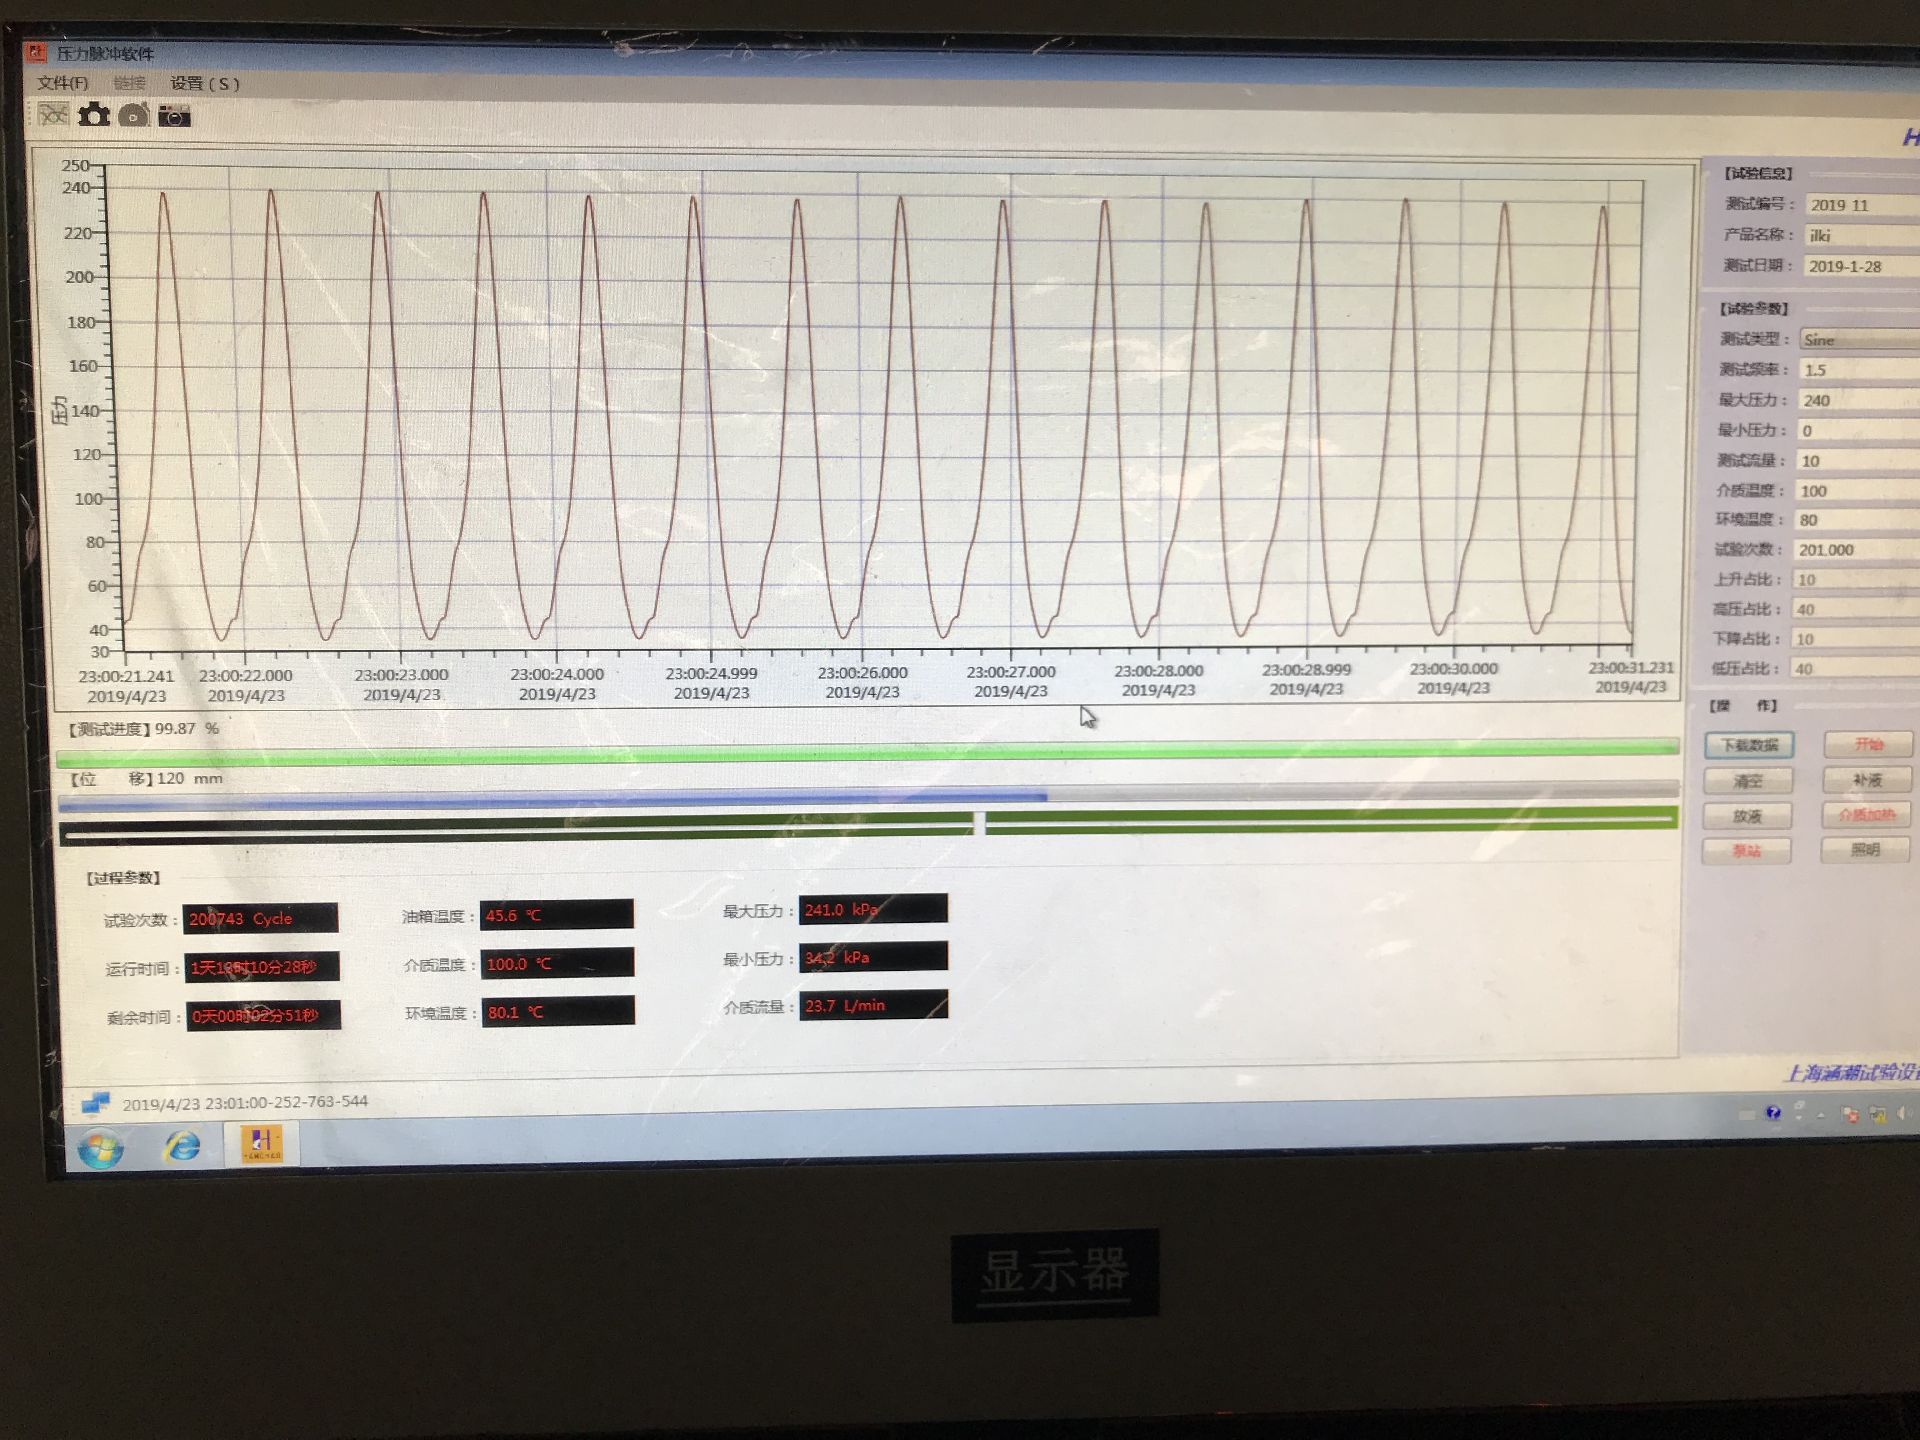
Task: Click the 上升占比 field
Action: (x=1855, y=580)
